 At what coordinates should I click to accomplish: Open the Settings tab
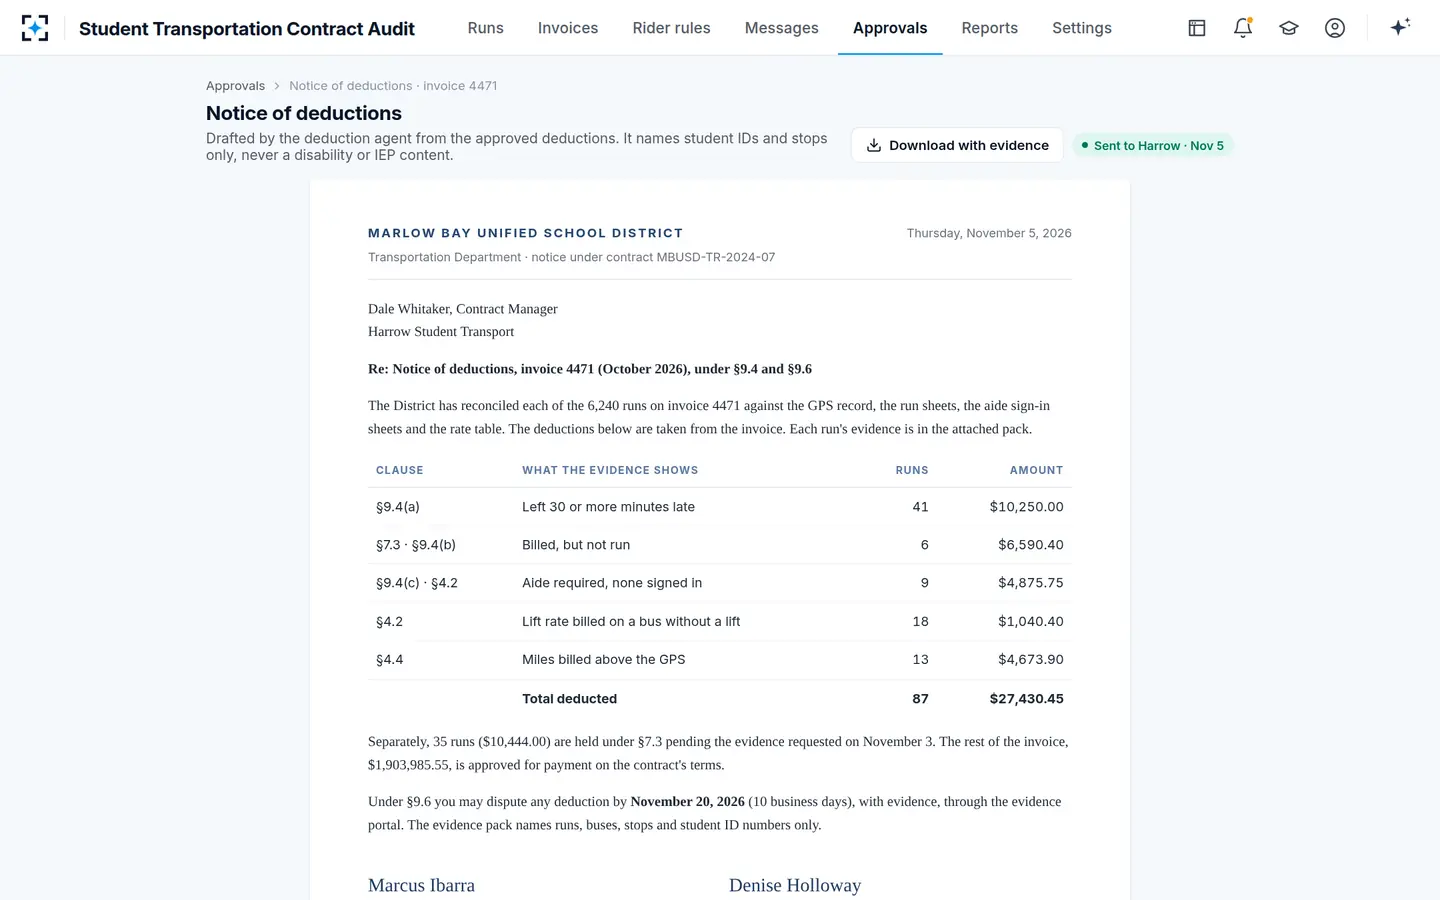tap(1082, 28)
